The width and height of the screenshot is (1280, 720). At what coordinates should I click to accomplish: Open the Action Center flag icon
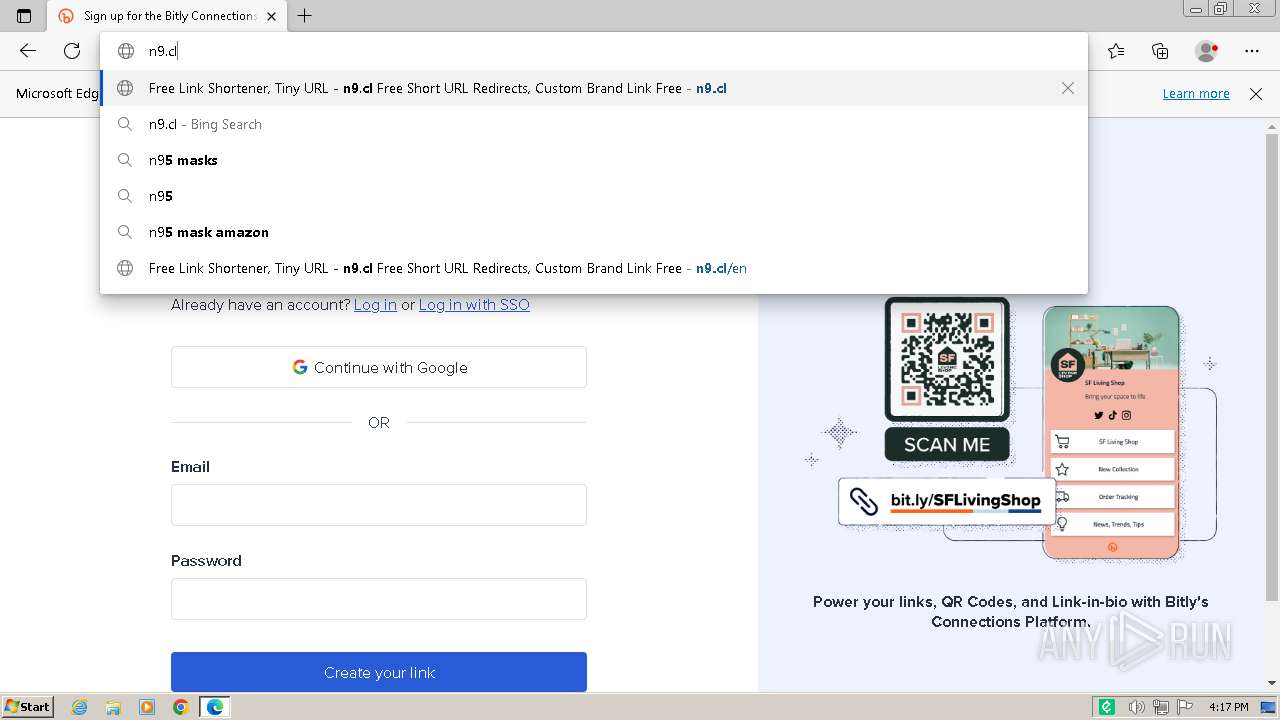1185,707
